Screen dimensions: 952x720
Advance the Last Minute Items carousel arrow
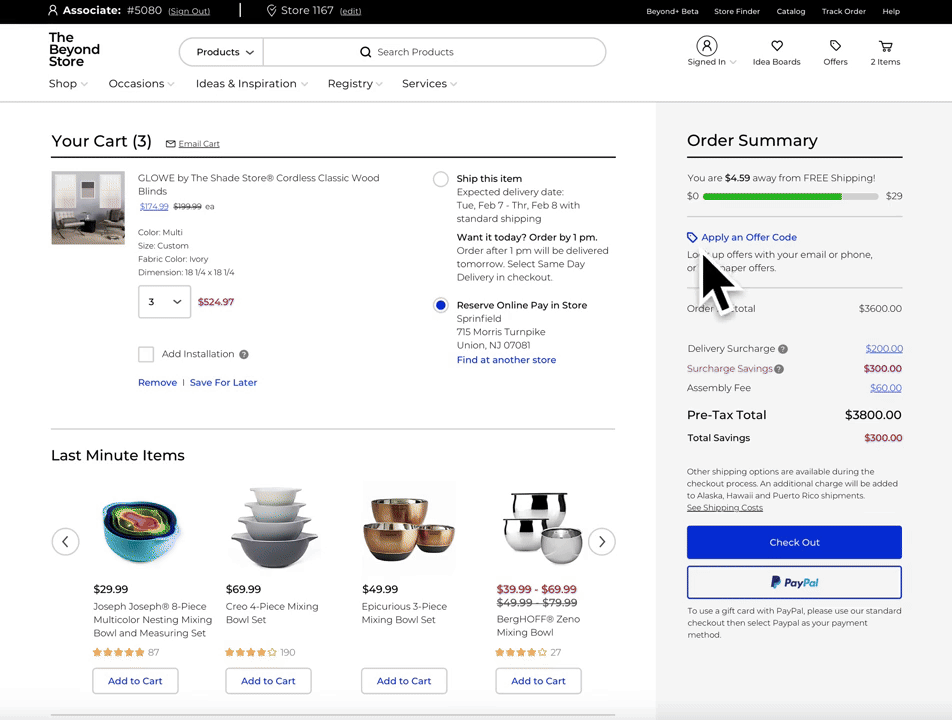point(602,541)
